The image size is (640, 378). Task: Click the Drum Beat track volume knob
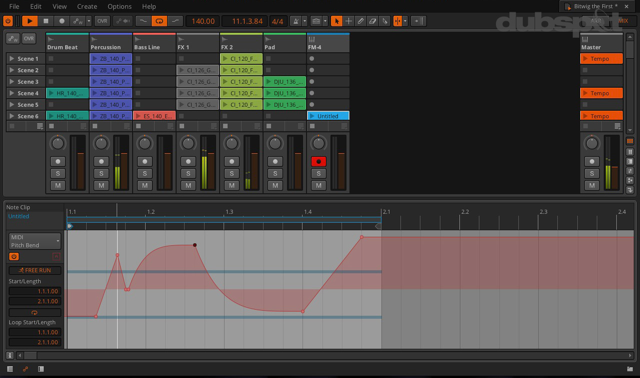click(x=58, y=143)
